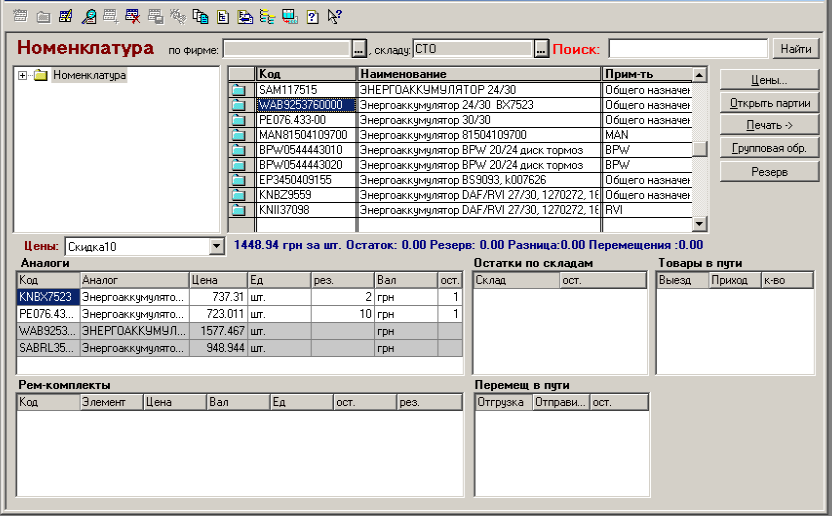Open the Печать -> menu button
The image size is (832, 516).
[770, 126]
